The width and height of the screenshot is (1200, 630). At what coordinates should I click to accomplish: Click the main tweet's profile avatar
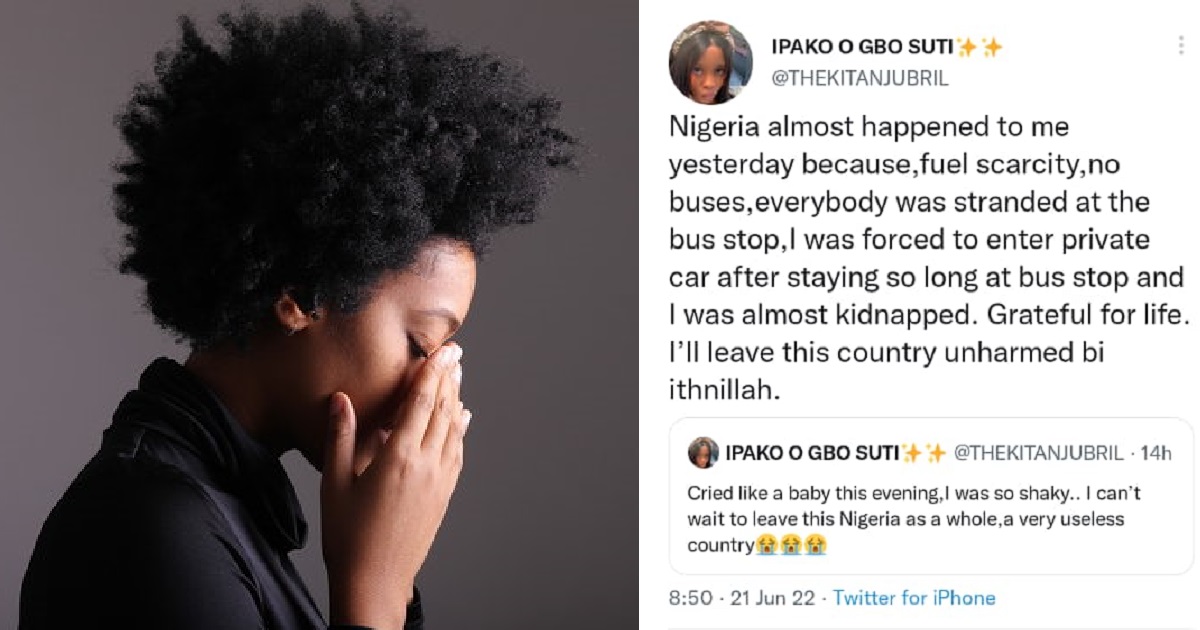710,62
